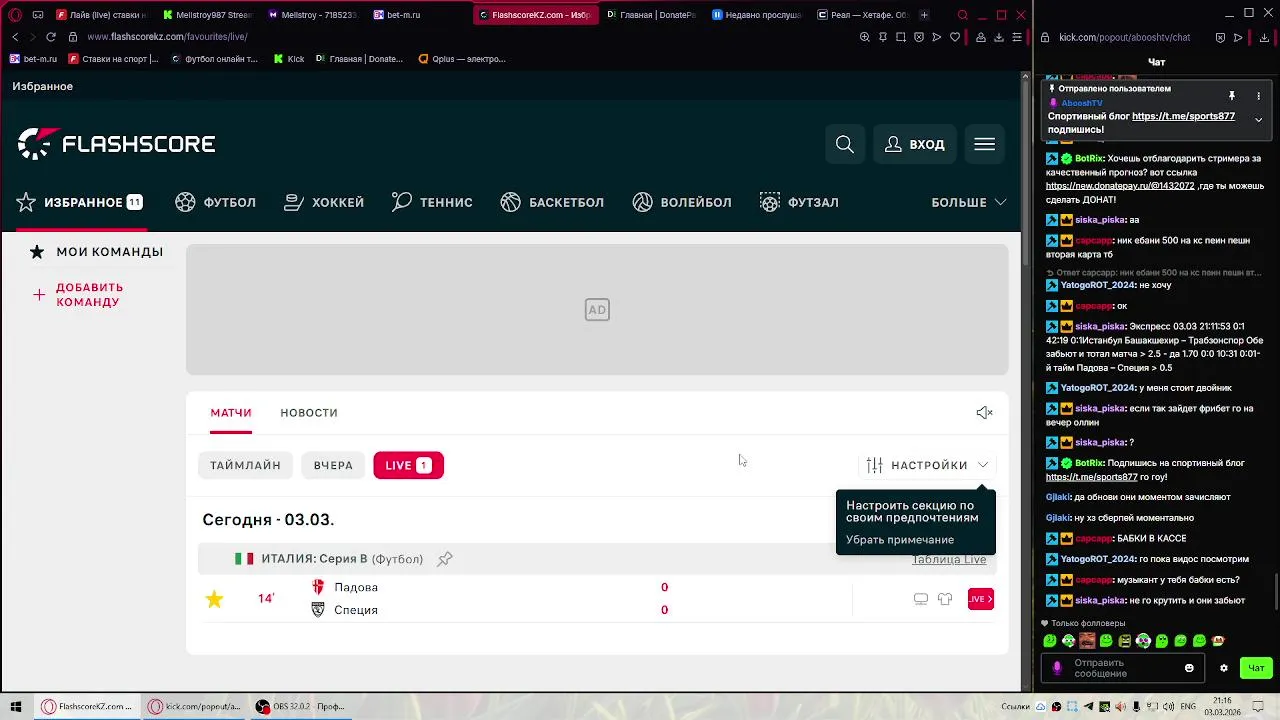The width and height of the screenshot is (1280, 720).
Task: Select the ФУТБОЛ sport tab
Action: click(x=216, y=202)
